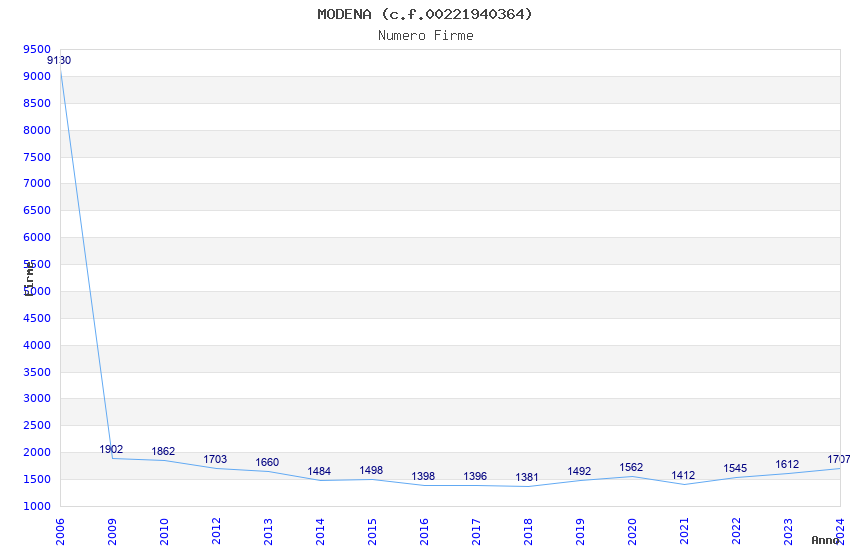The image size is (850, 550).
Task: Select the 1660 data label
Action: coord(267,462)
